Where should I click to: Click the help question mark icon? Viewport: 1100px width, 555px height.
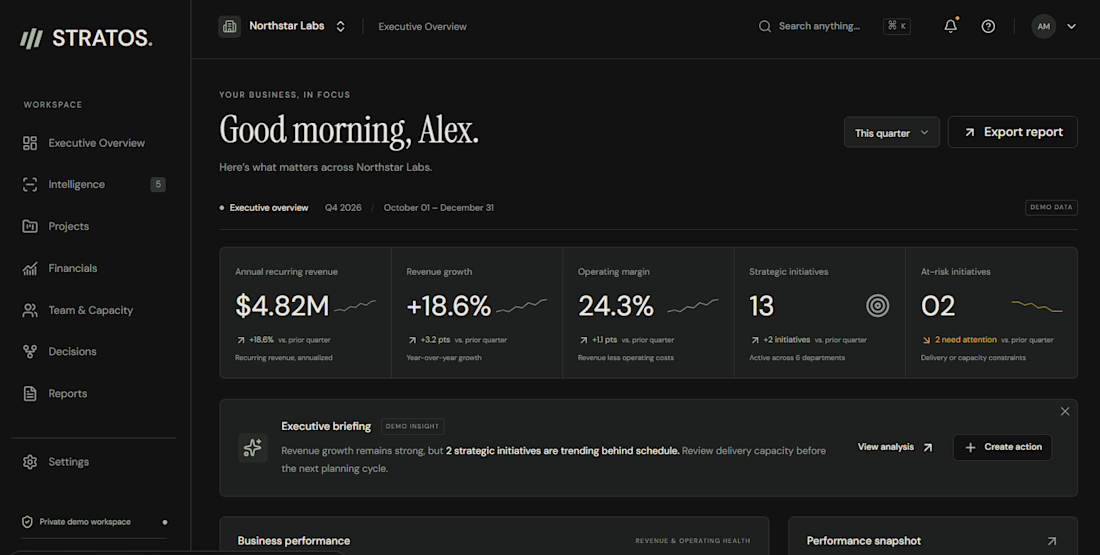[988, 26]
